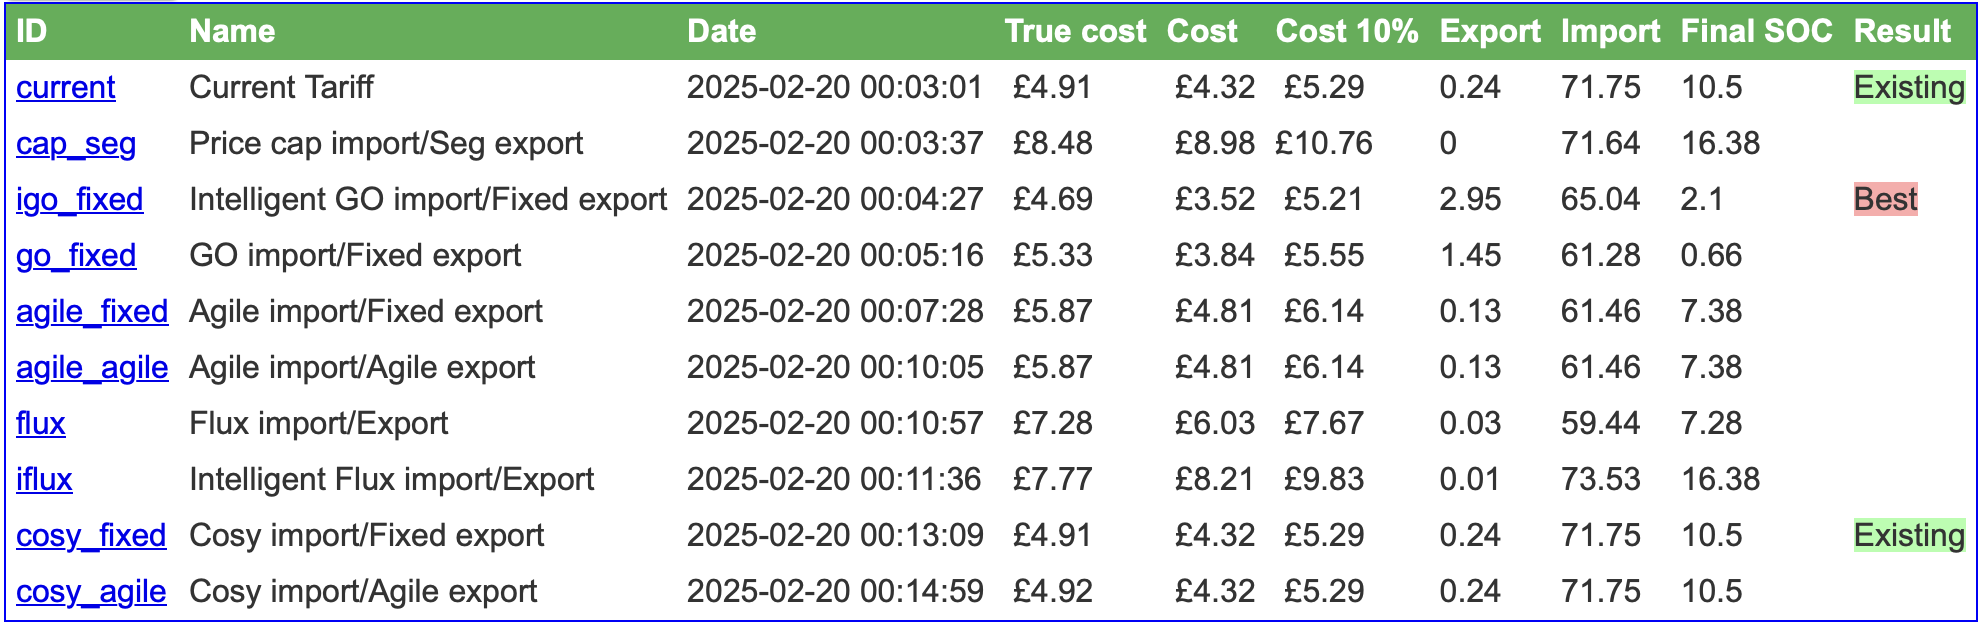Follow the agile_fixed link
The width and height of the screenshot is (1984, 626).
92,312
